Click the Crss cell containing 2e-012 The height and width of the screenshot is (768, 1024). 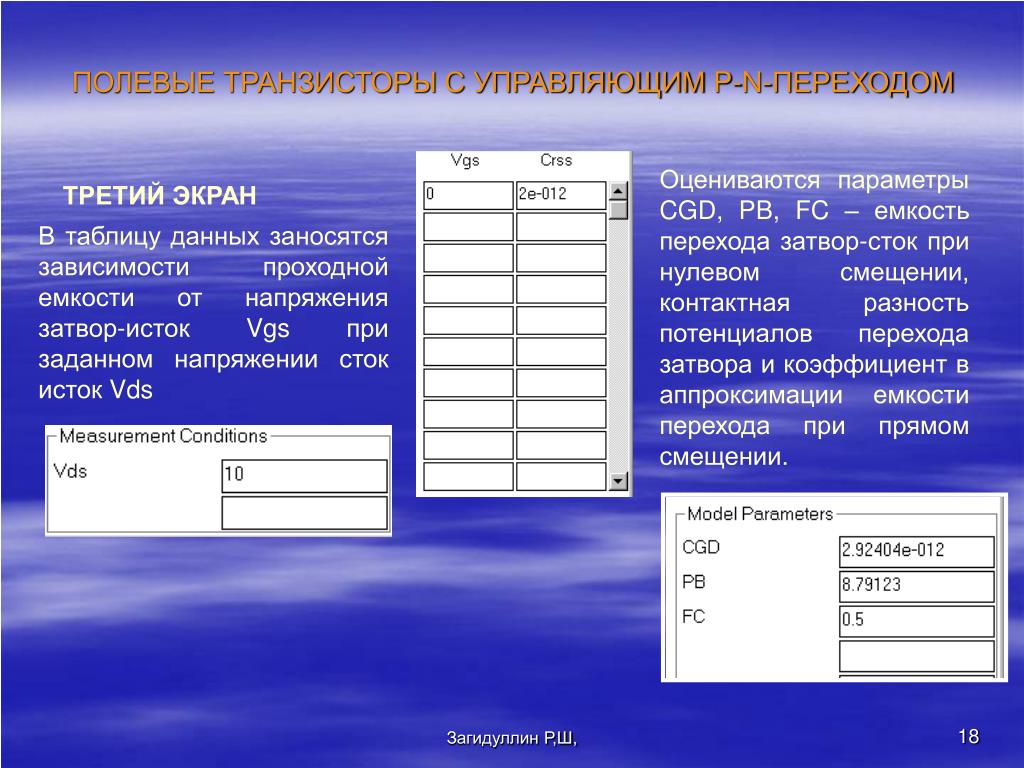(561, 195)
